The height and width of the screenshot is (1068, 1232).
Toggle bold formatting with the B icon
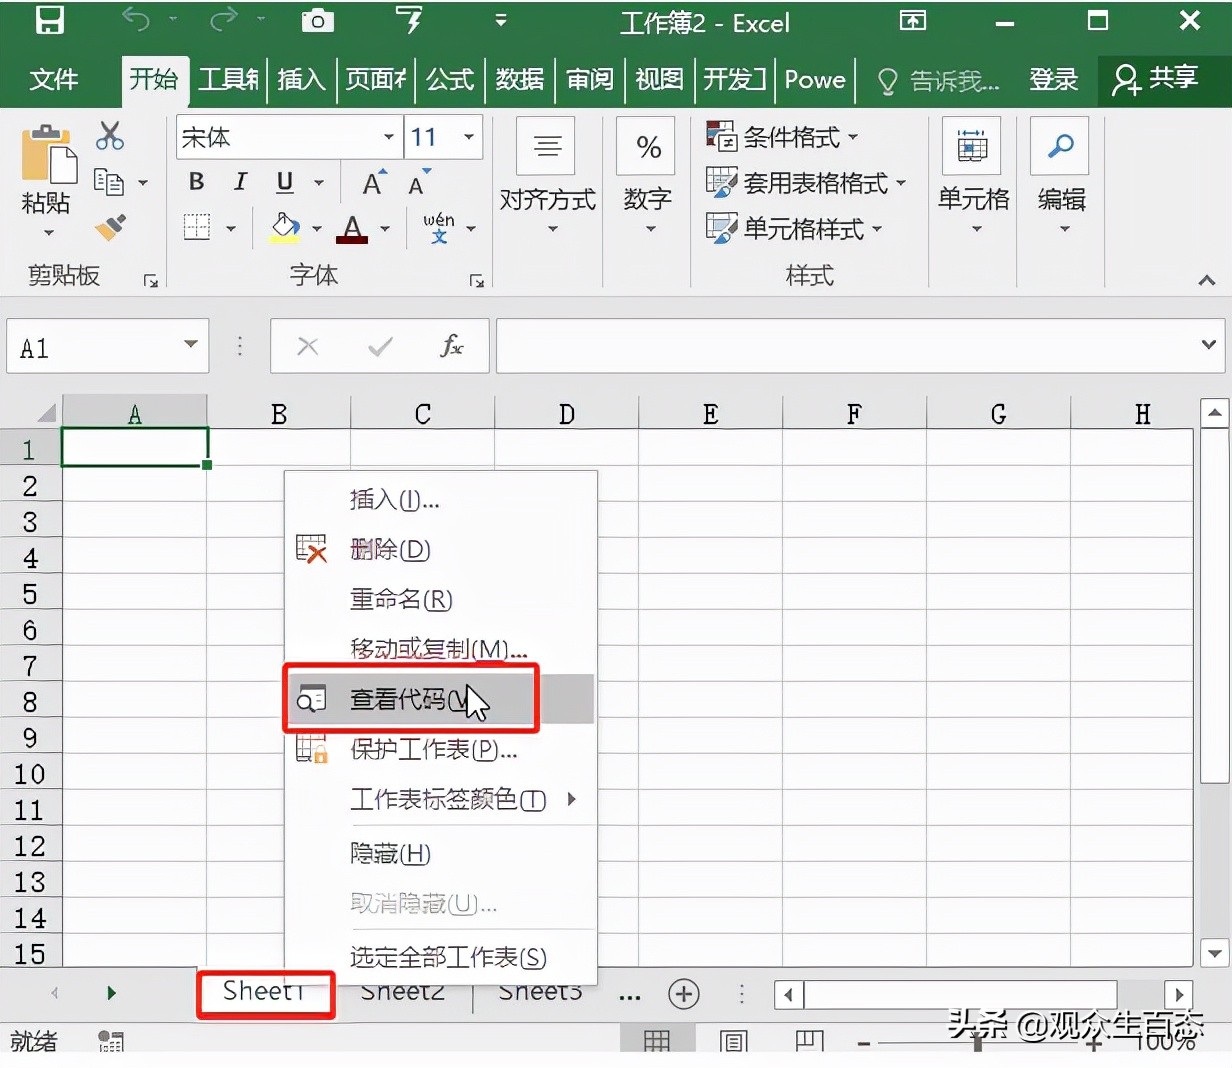point(196,182)
